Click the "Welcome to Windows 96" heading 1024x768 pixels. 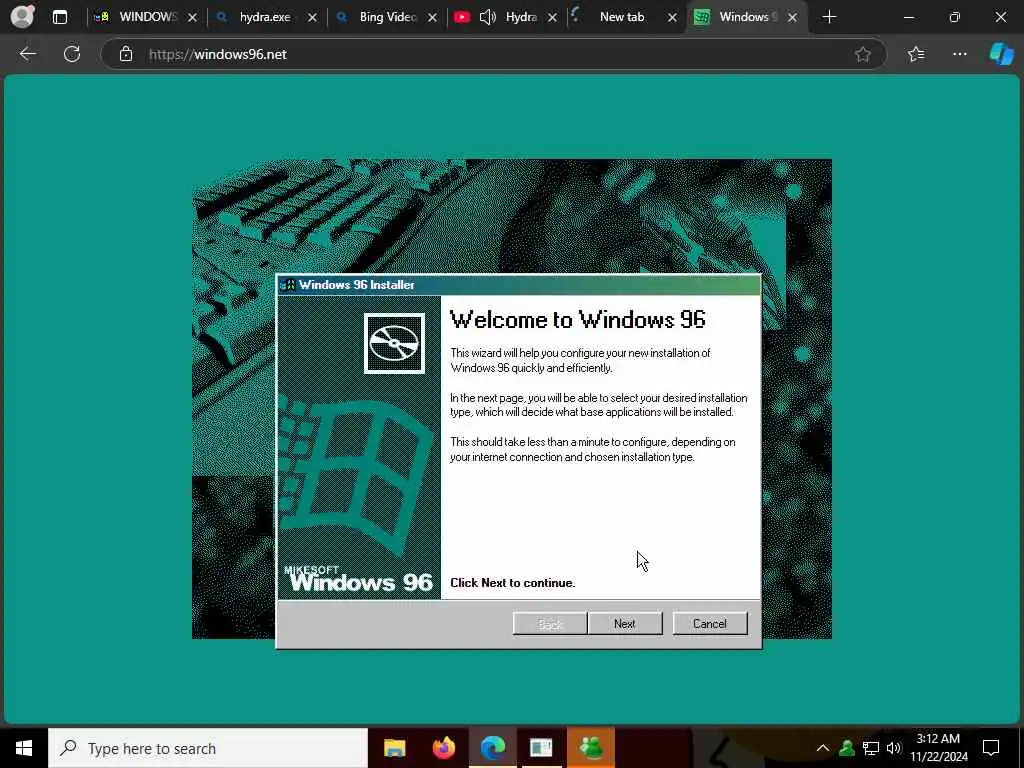coord(578,319)
